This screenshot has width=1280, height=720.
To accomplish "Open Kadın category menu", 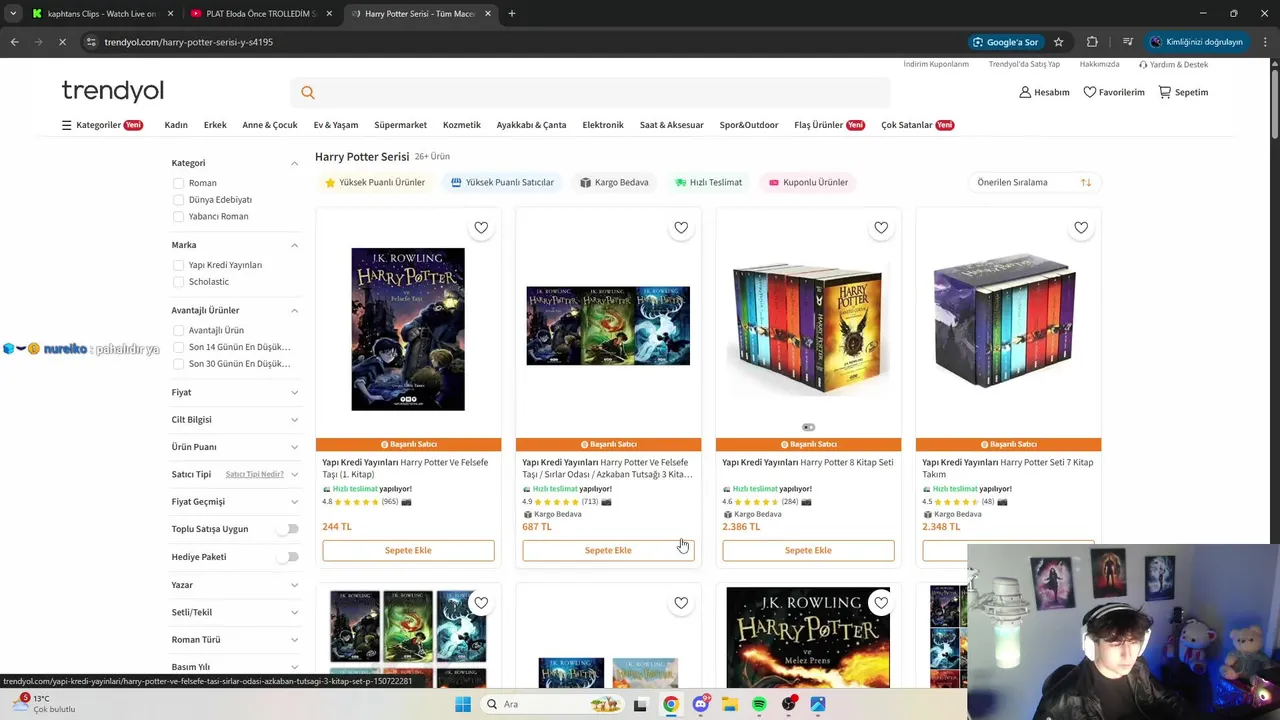I will (176, 125).
